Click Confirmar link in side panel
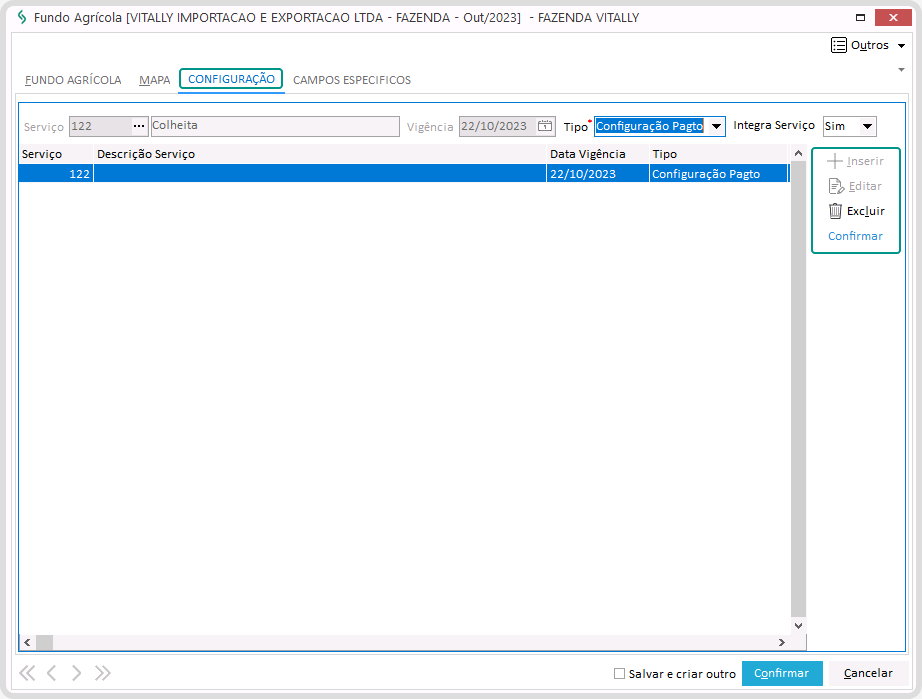This screenshot has width=922, height=699. tap(855, 236)
